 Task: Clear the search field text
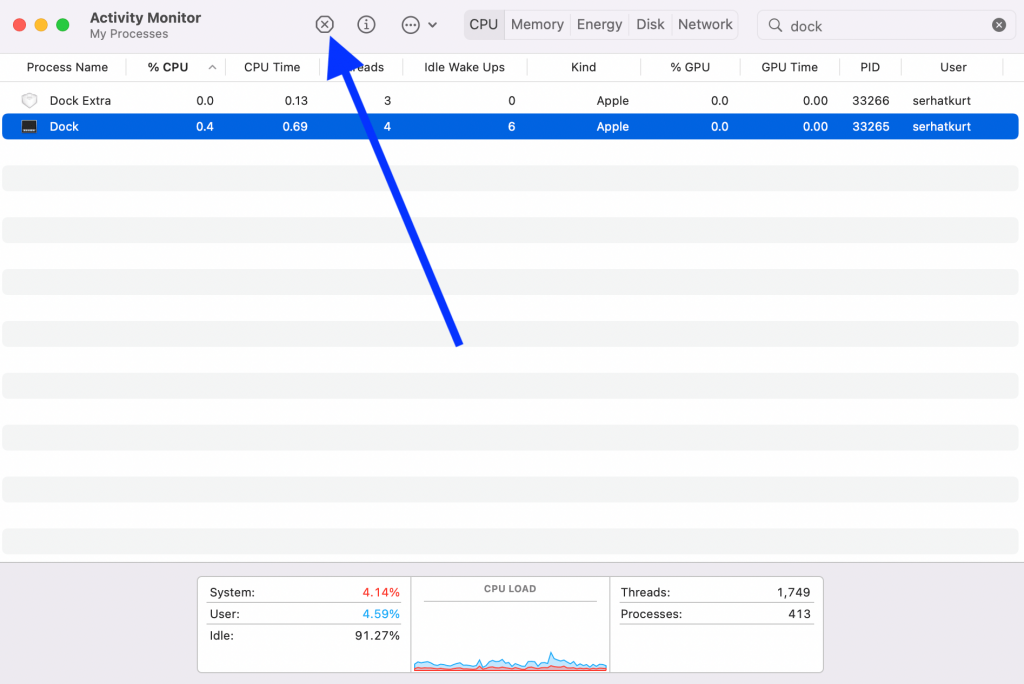tap(999, 25)
